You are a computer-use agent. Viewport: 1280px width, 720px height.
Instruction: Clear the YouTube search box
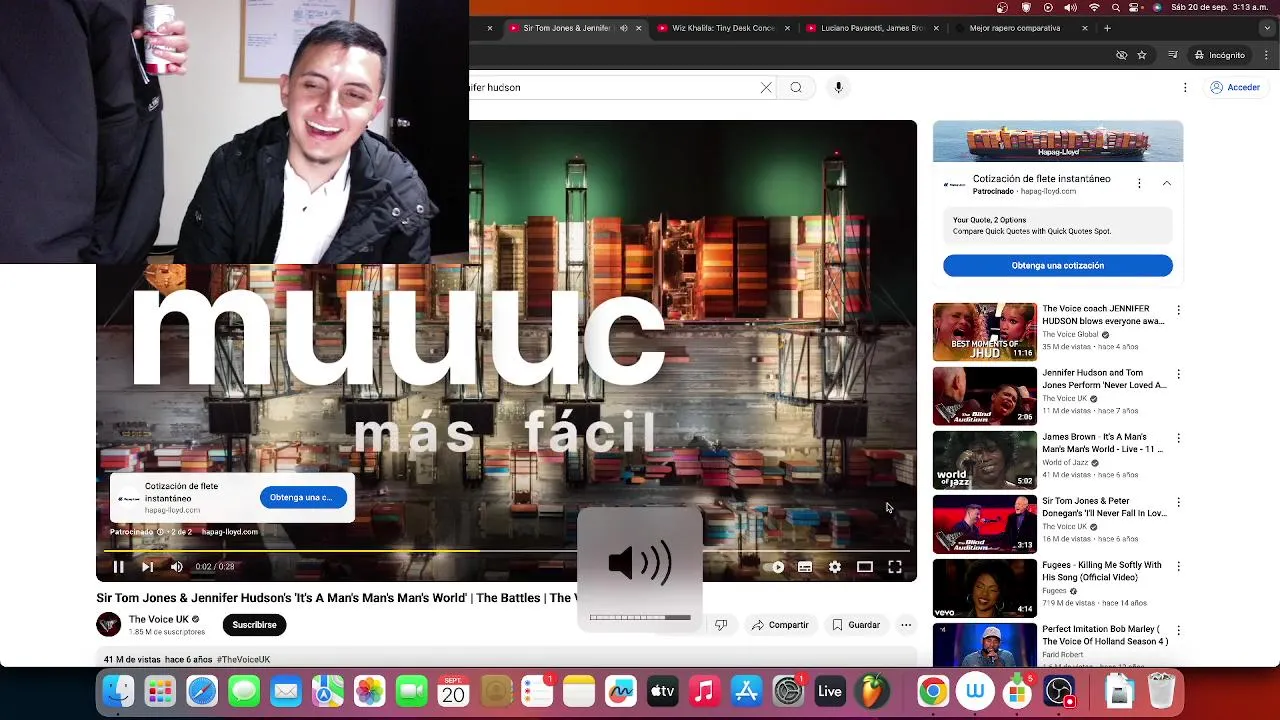[x=766, y=87]
